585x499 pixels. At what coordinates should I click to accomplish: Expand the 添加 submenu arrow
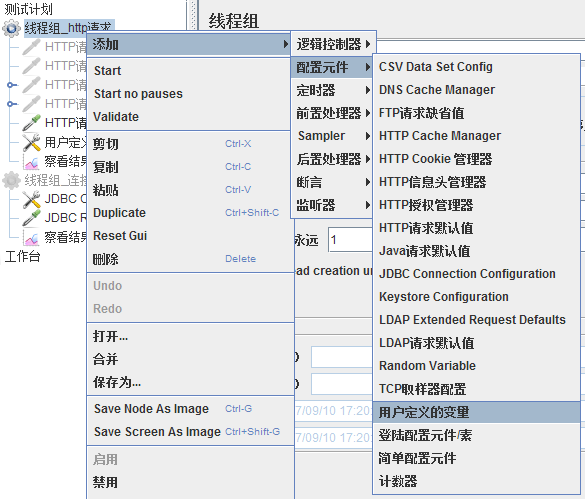tap(285, 44)
